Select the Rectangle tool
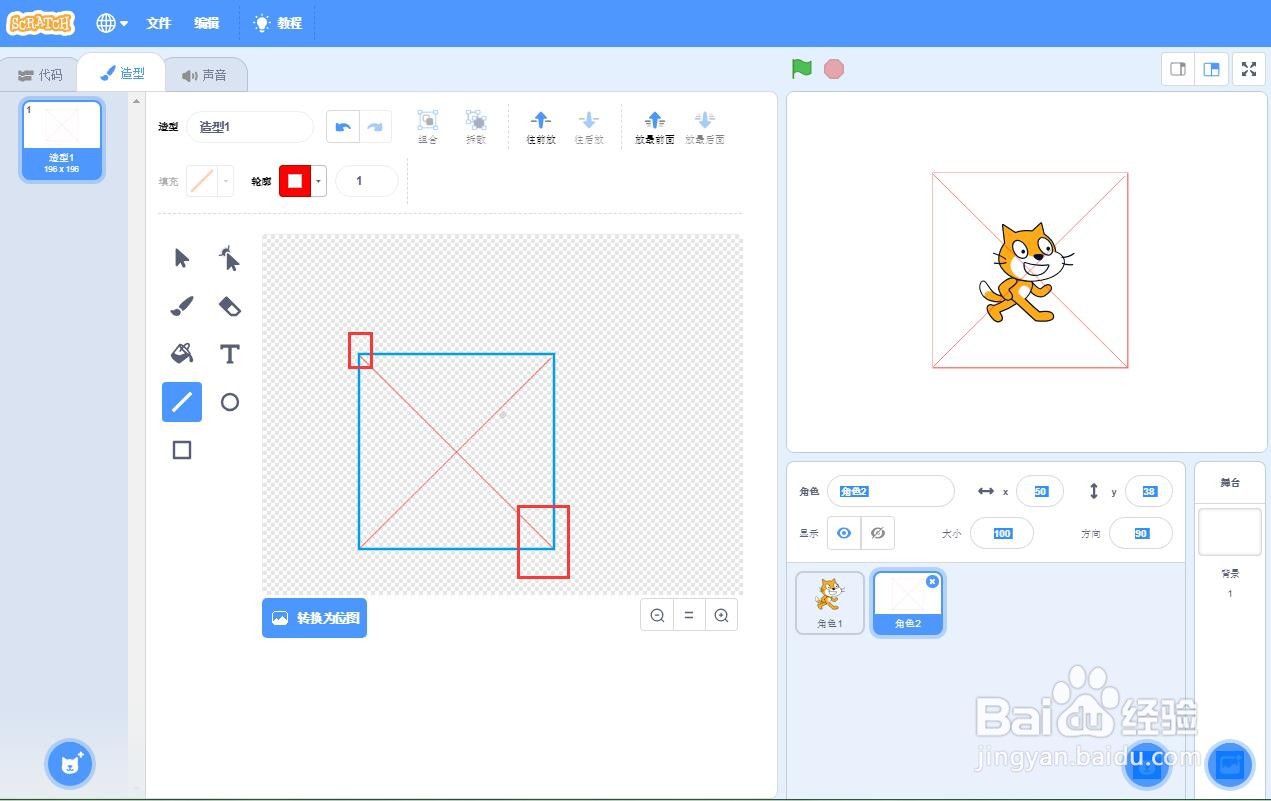Viewport: 1271px width, 801px height. pyautogui.click(x=182, y=450)
